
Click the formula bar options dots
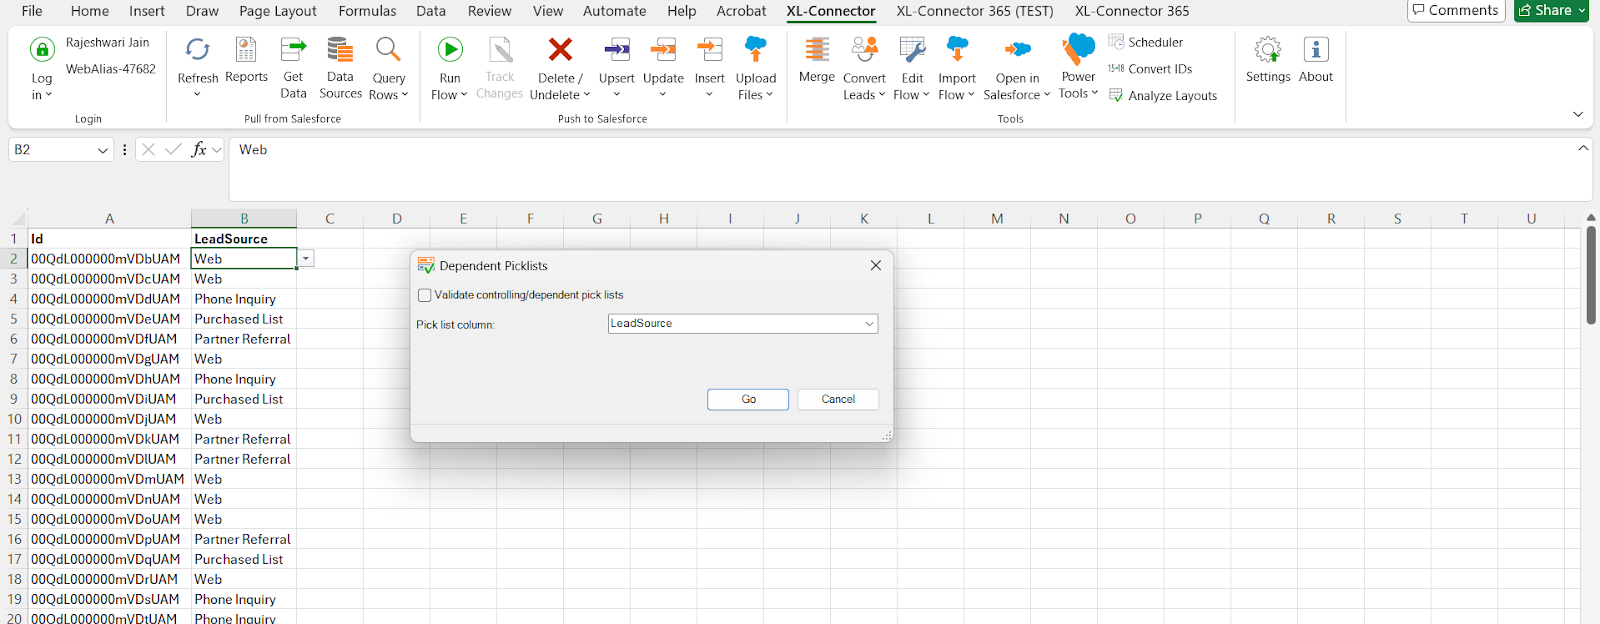point(124,150)
